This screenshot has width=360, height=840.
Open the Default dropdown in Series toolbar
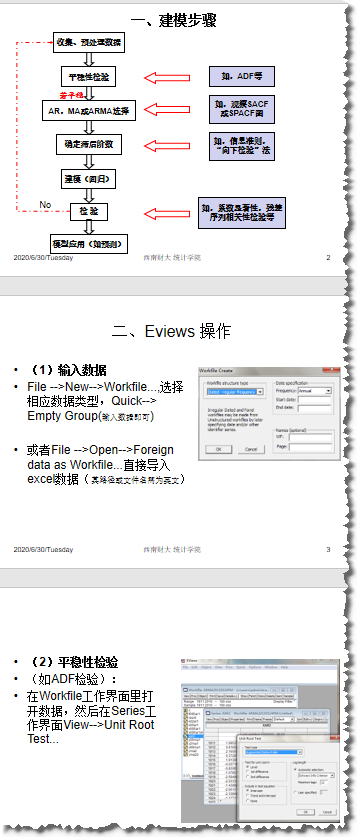tap(284, 719)
